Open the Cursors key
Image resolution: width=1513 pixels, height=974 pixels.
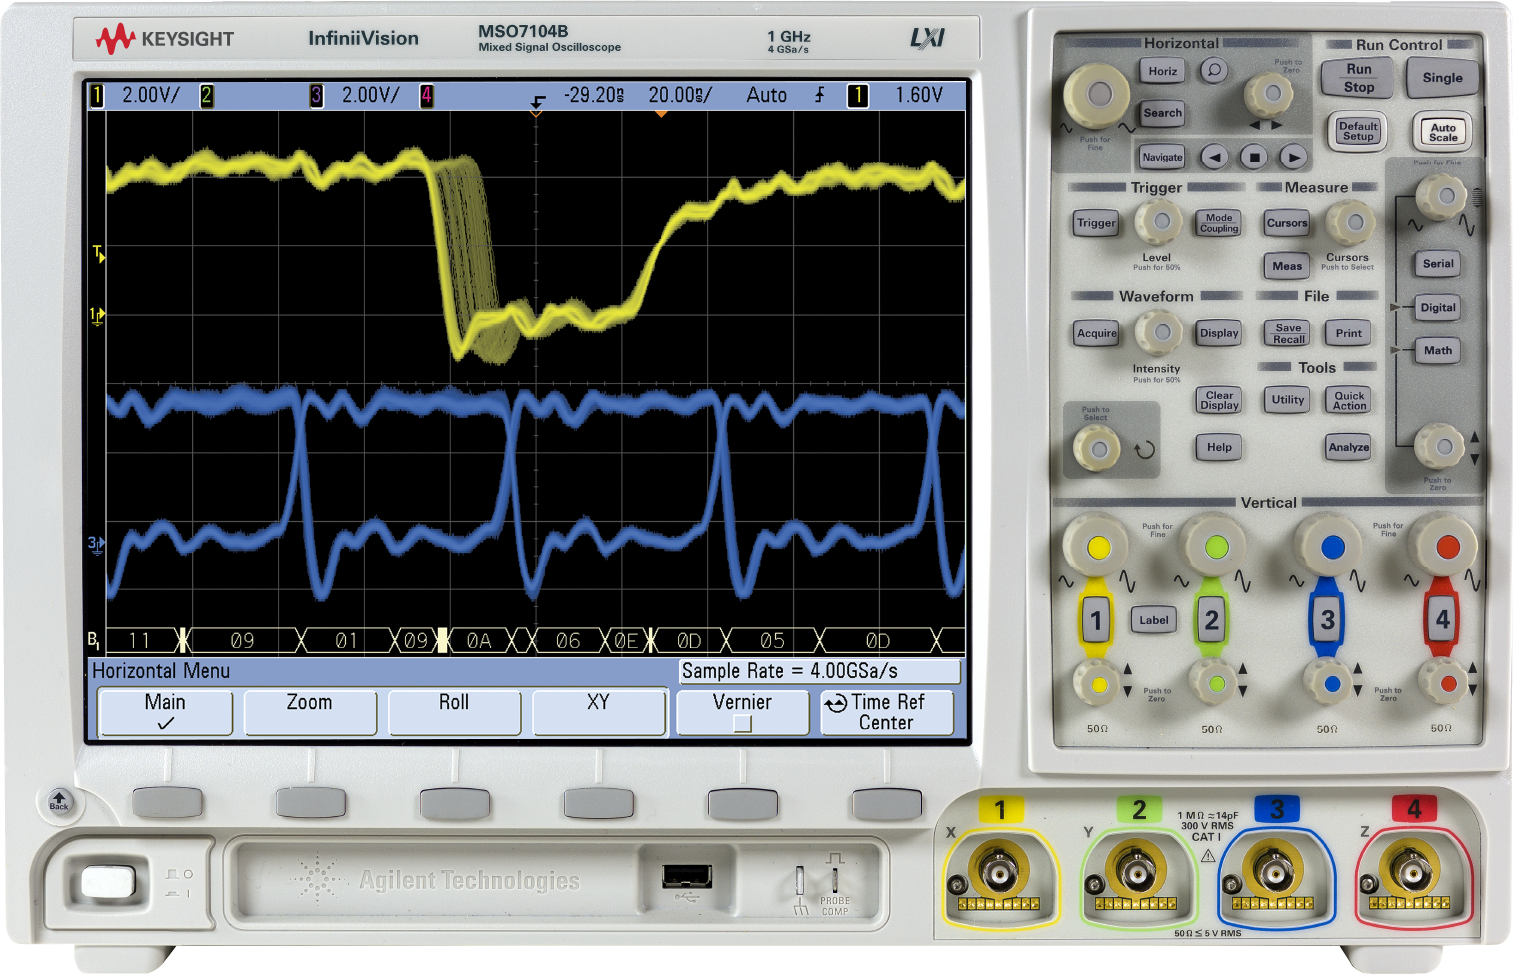click(x=1287, y=223)
